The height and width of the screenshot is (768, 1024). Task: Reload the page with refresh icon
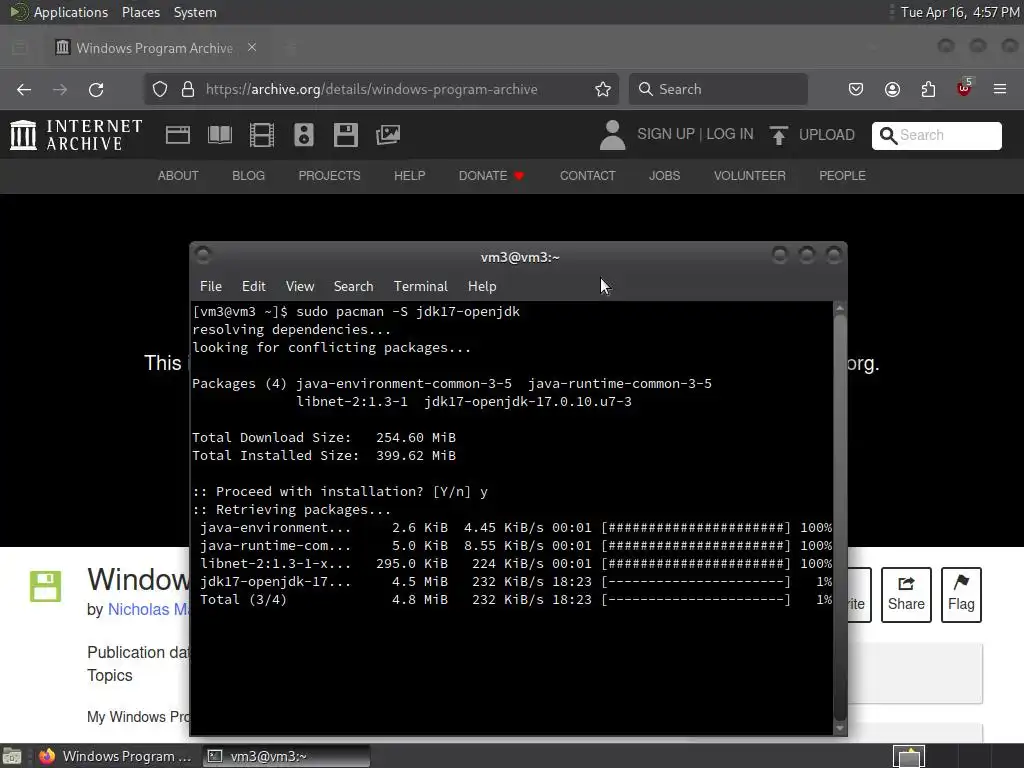point(96,89)
